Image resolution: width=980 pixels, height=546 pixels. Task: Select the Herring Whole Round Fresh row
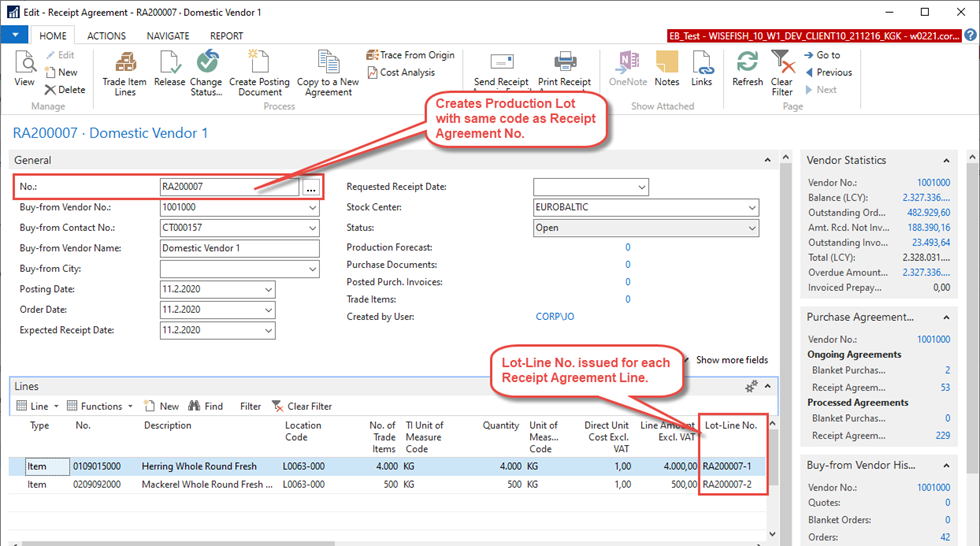pyautogui.click(x=198, y=466)
